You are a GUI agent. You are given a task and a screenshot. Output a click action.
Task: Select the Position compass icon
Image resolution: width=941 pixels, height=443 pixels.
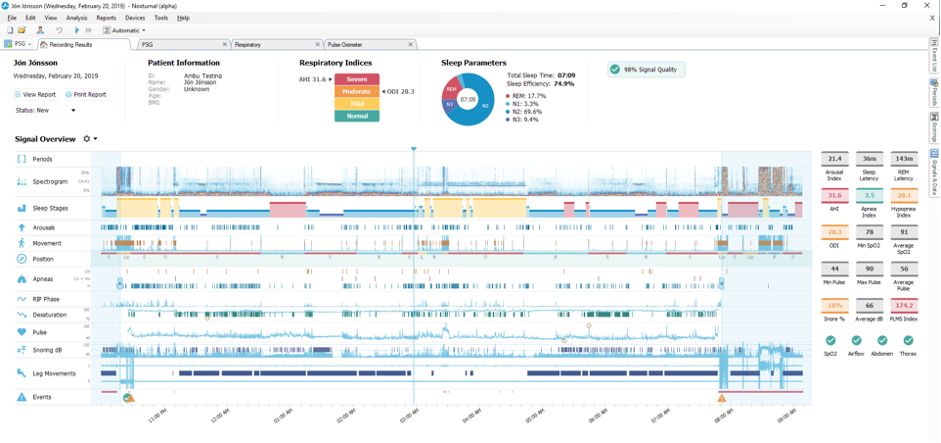21,259
